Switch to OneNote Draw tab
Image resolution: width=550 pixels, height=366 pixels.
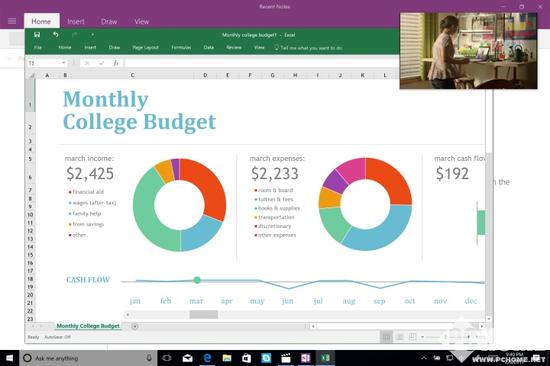pyautogui.click(x=109, y=21)
